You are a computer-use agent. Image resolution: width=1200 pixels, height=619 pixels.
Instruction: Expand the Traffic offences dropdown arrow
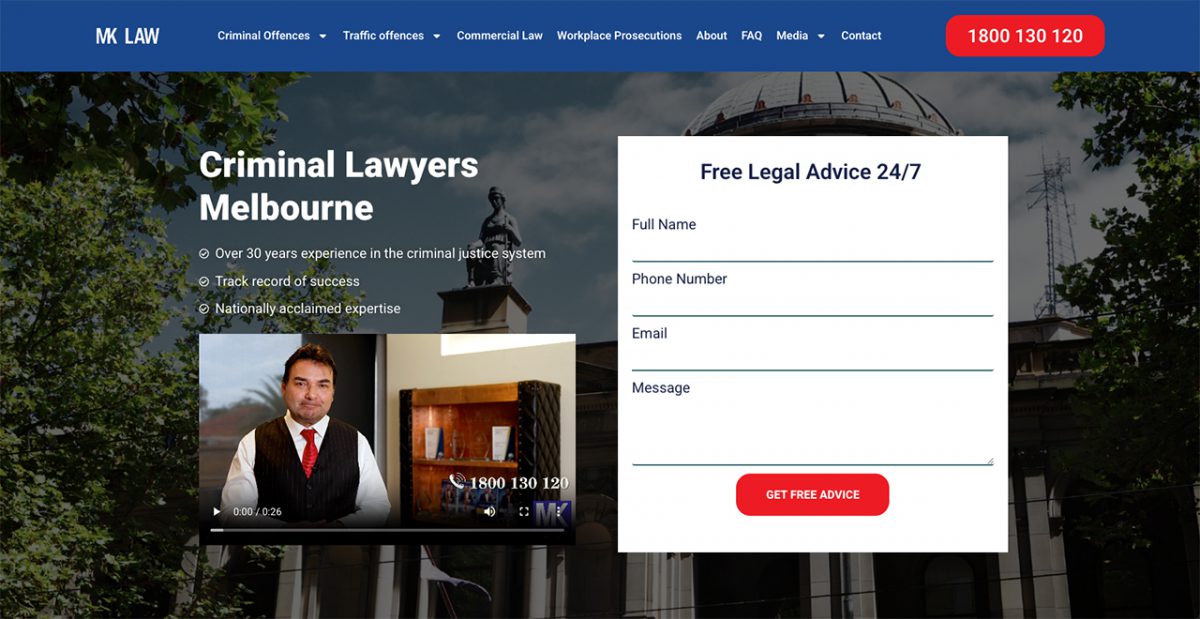pyautogui.click(x=436, y=36)
